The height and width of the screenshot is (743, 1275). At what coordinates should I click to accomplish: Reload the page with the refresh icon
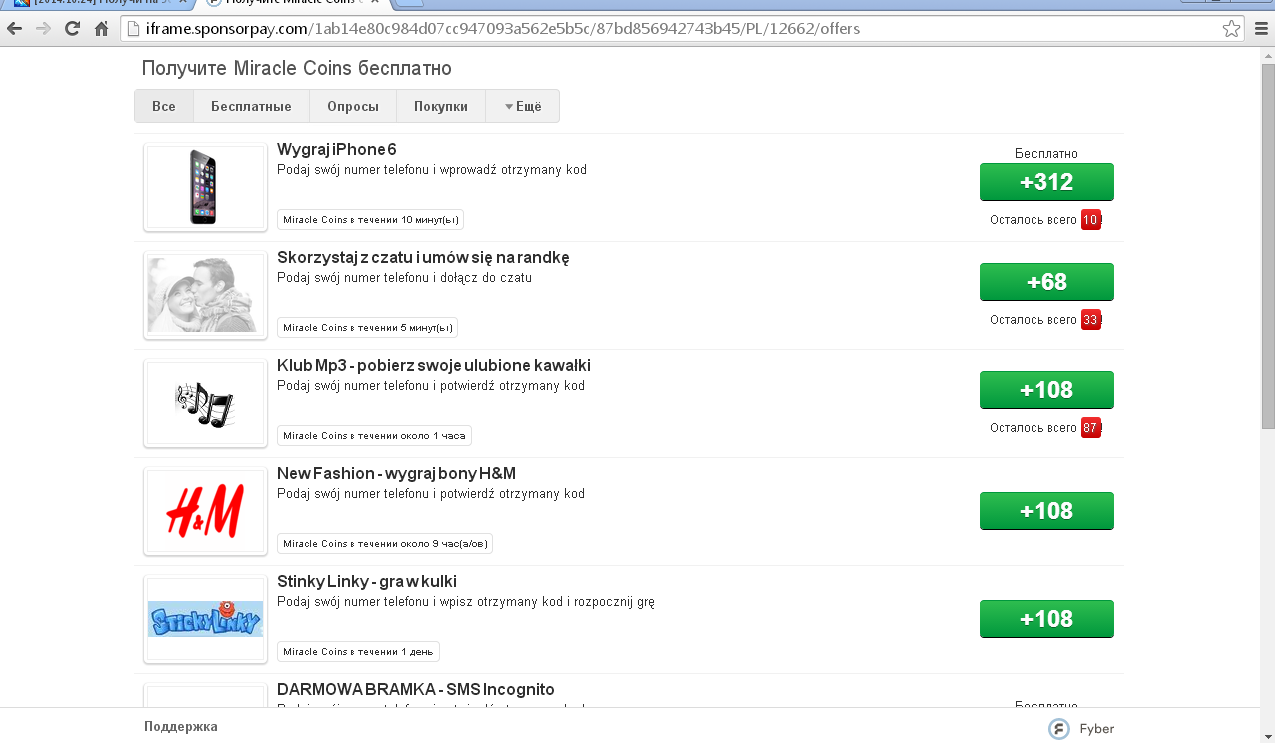(72, 29)
